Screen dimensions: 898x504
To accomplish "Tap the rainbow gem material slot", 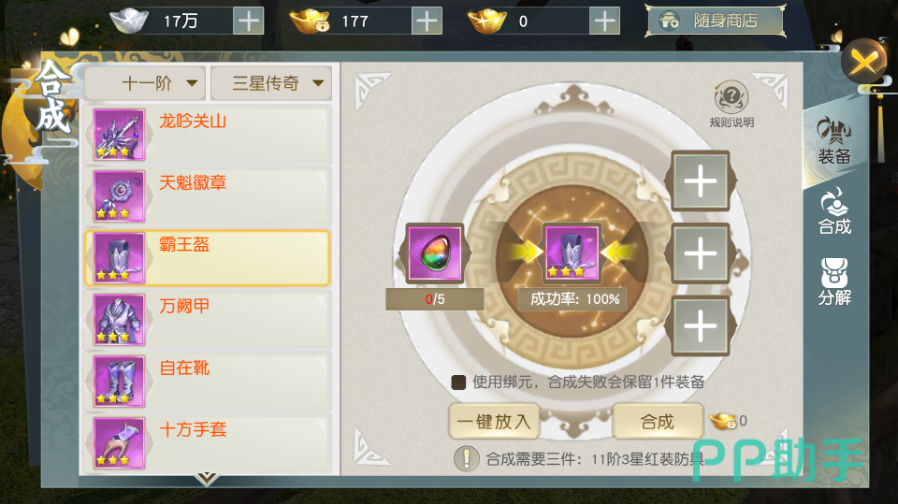I will [435, 253].
